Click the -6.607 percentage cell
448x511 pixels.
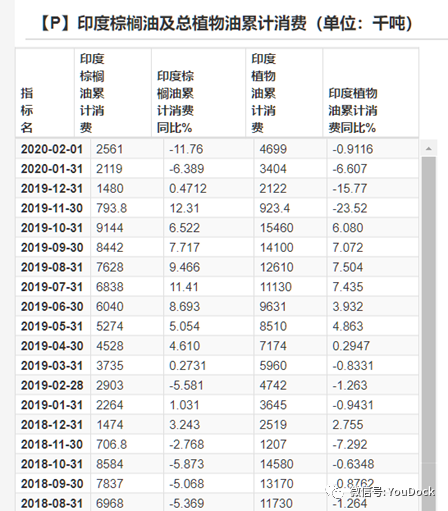(373, 169)
